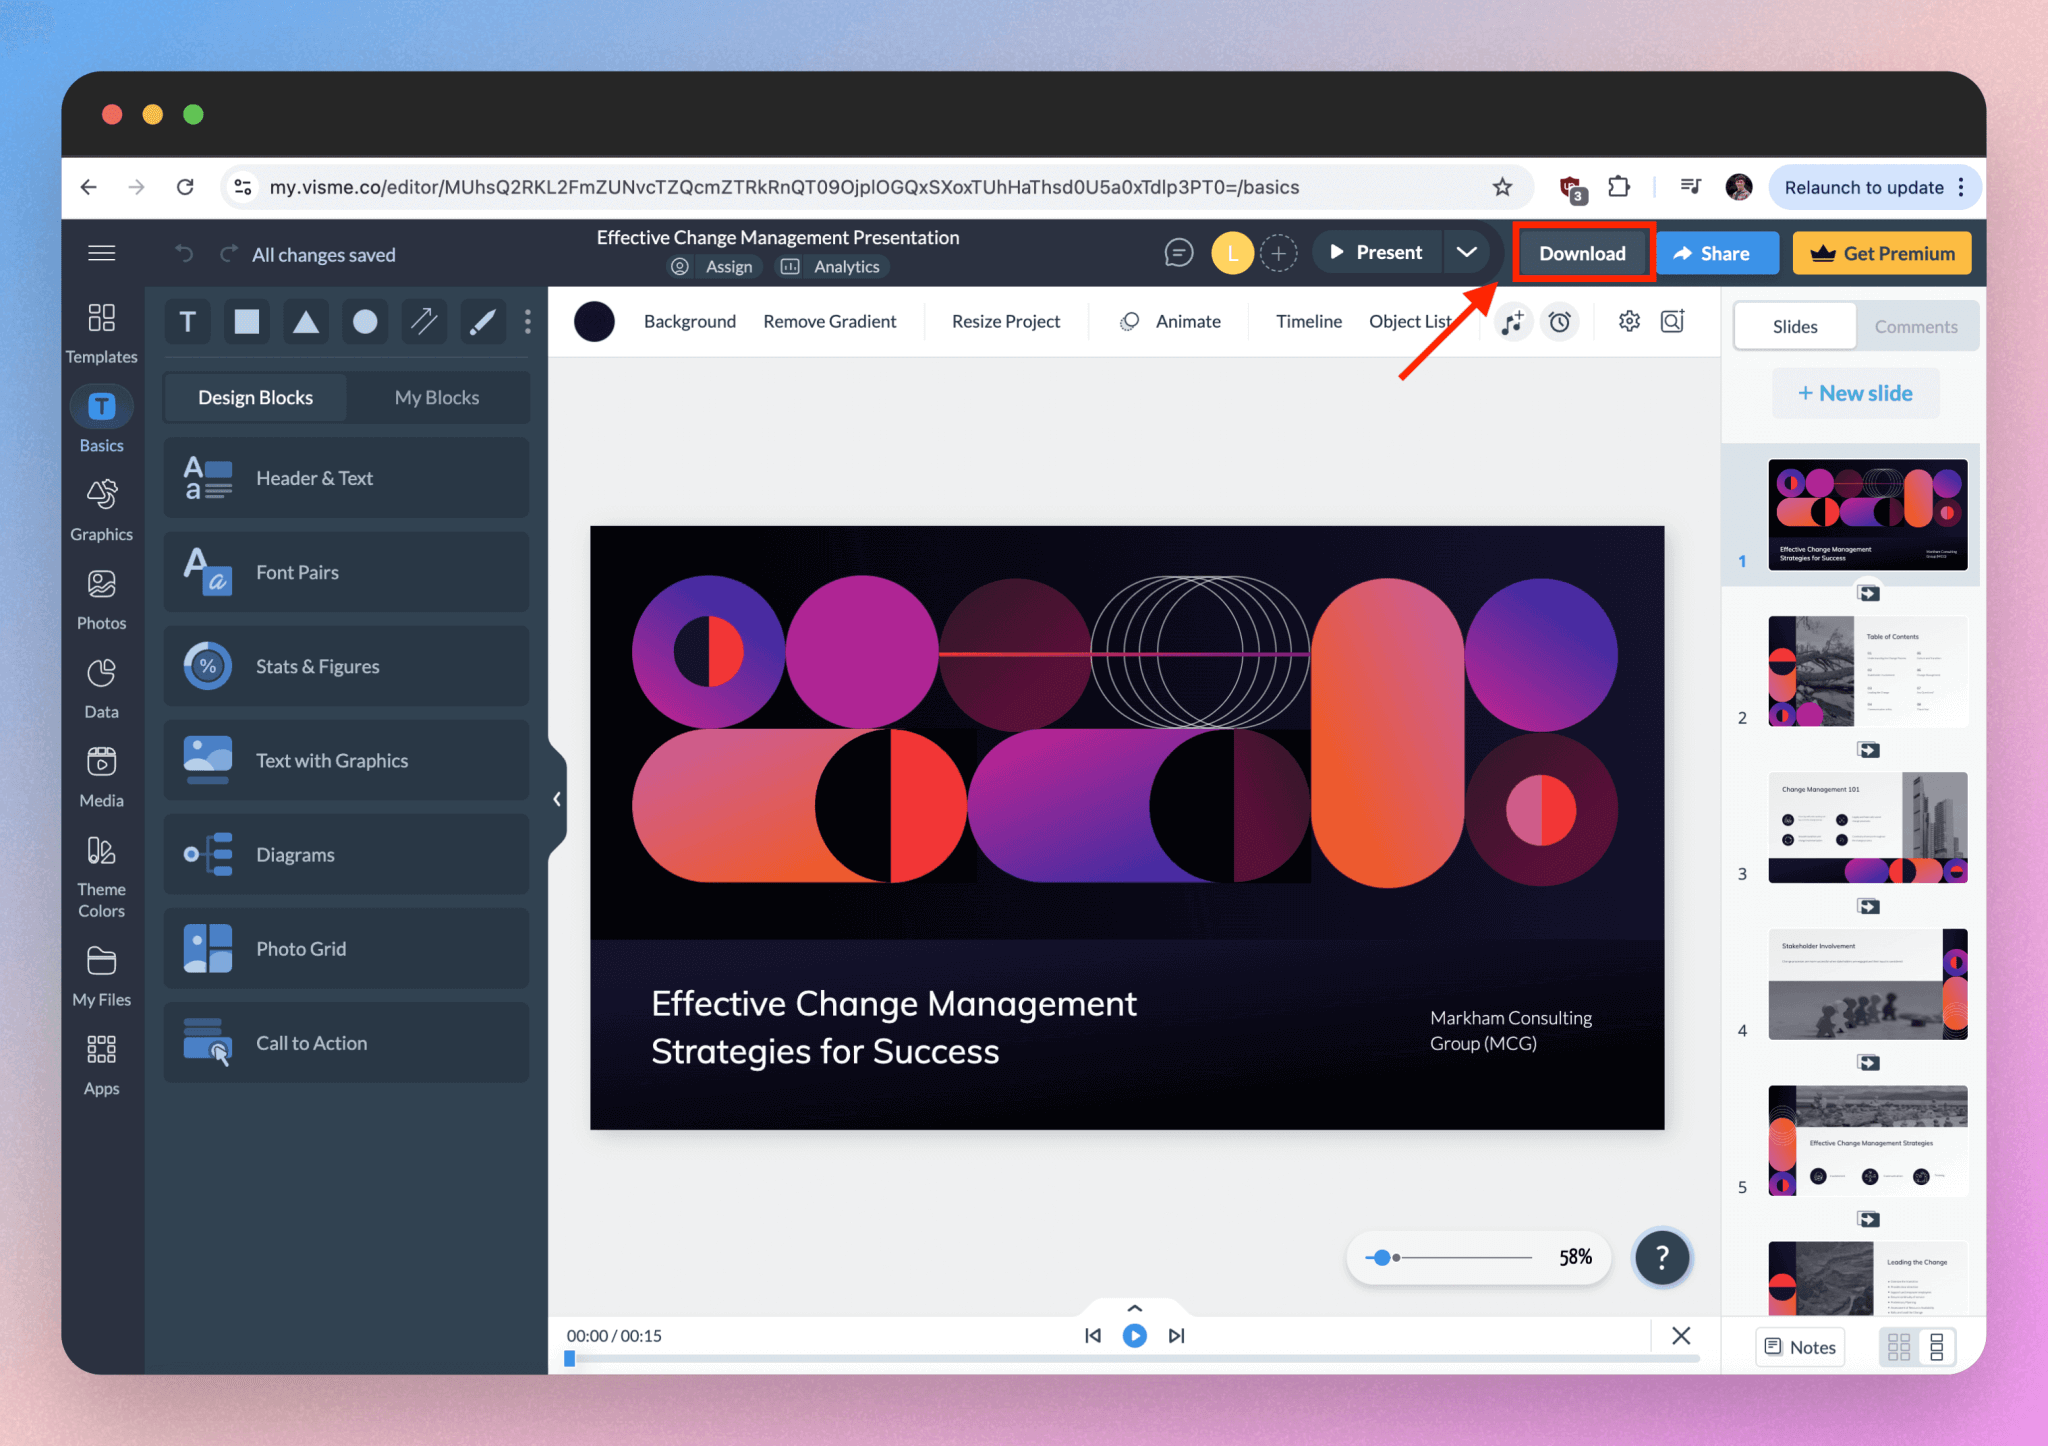The height and width of the screenshot is (1446, 2048).
Task: Switch to list slide view
Action: pyautogui.click(x=1937, y=1347)
